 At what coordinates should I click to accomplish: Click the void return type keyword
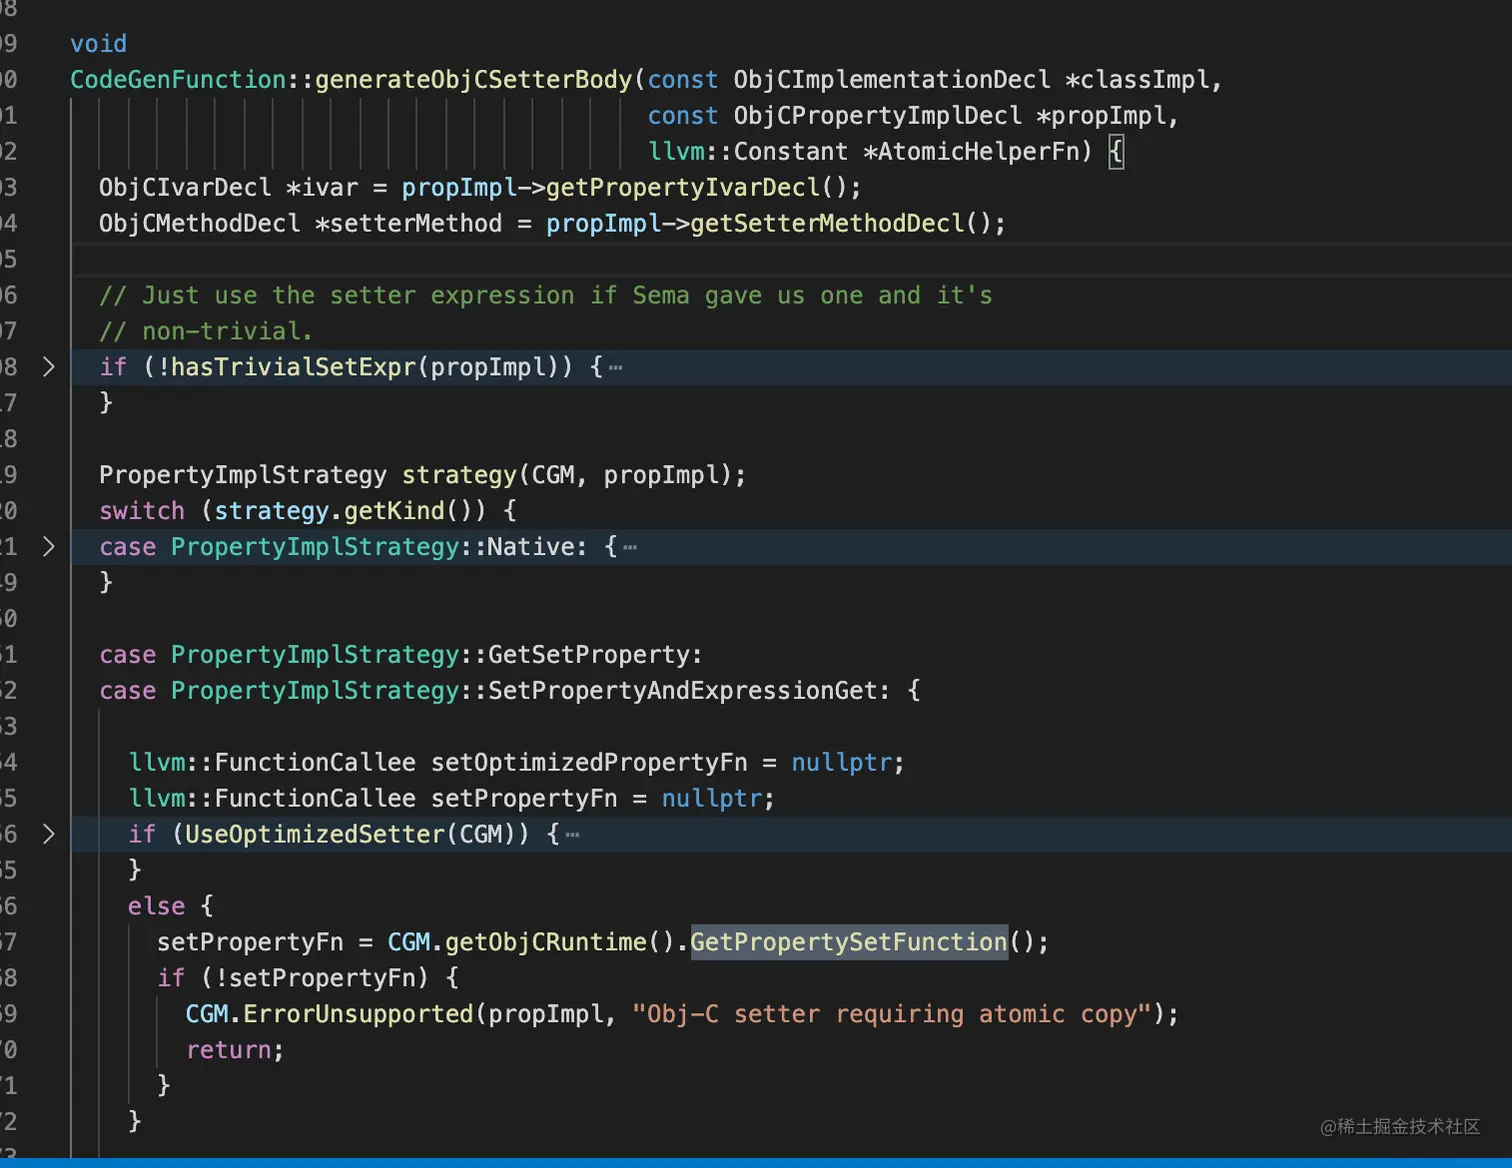coord(99,44)
